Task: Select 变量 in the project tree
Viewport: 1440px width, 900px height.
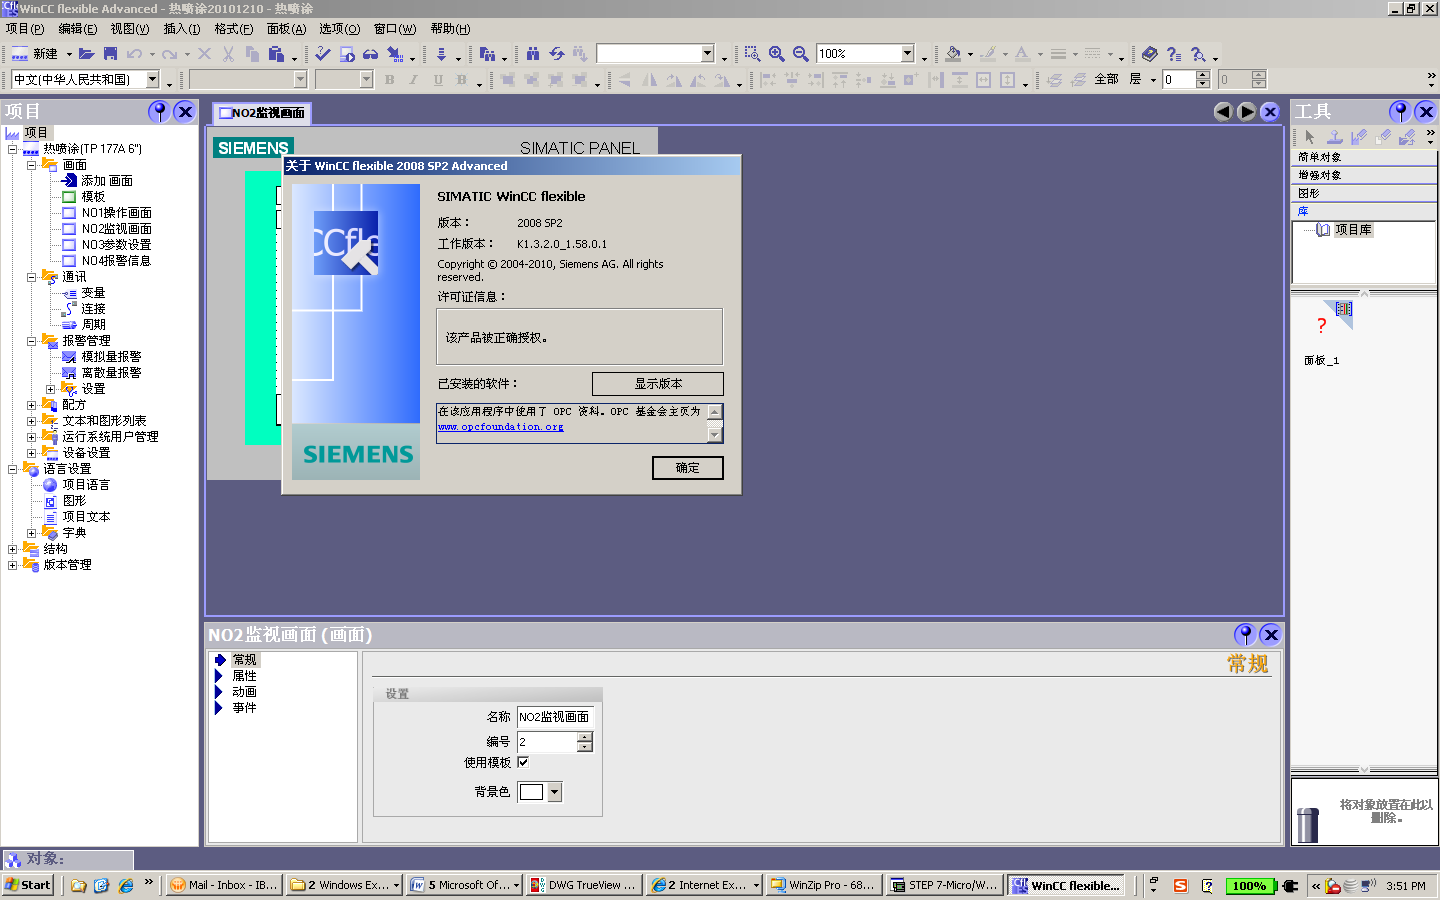Action: coord(93,293)
